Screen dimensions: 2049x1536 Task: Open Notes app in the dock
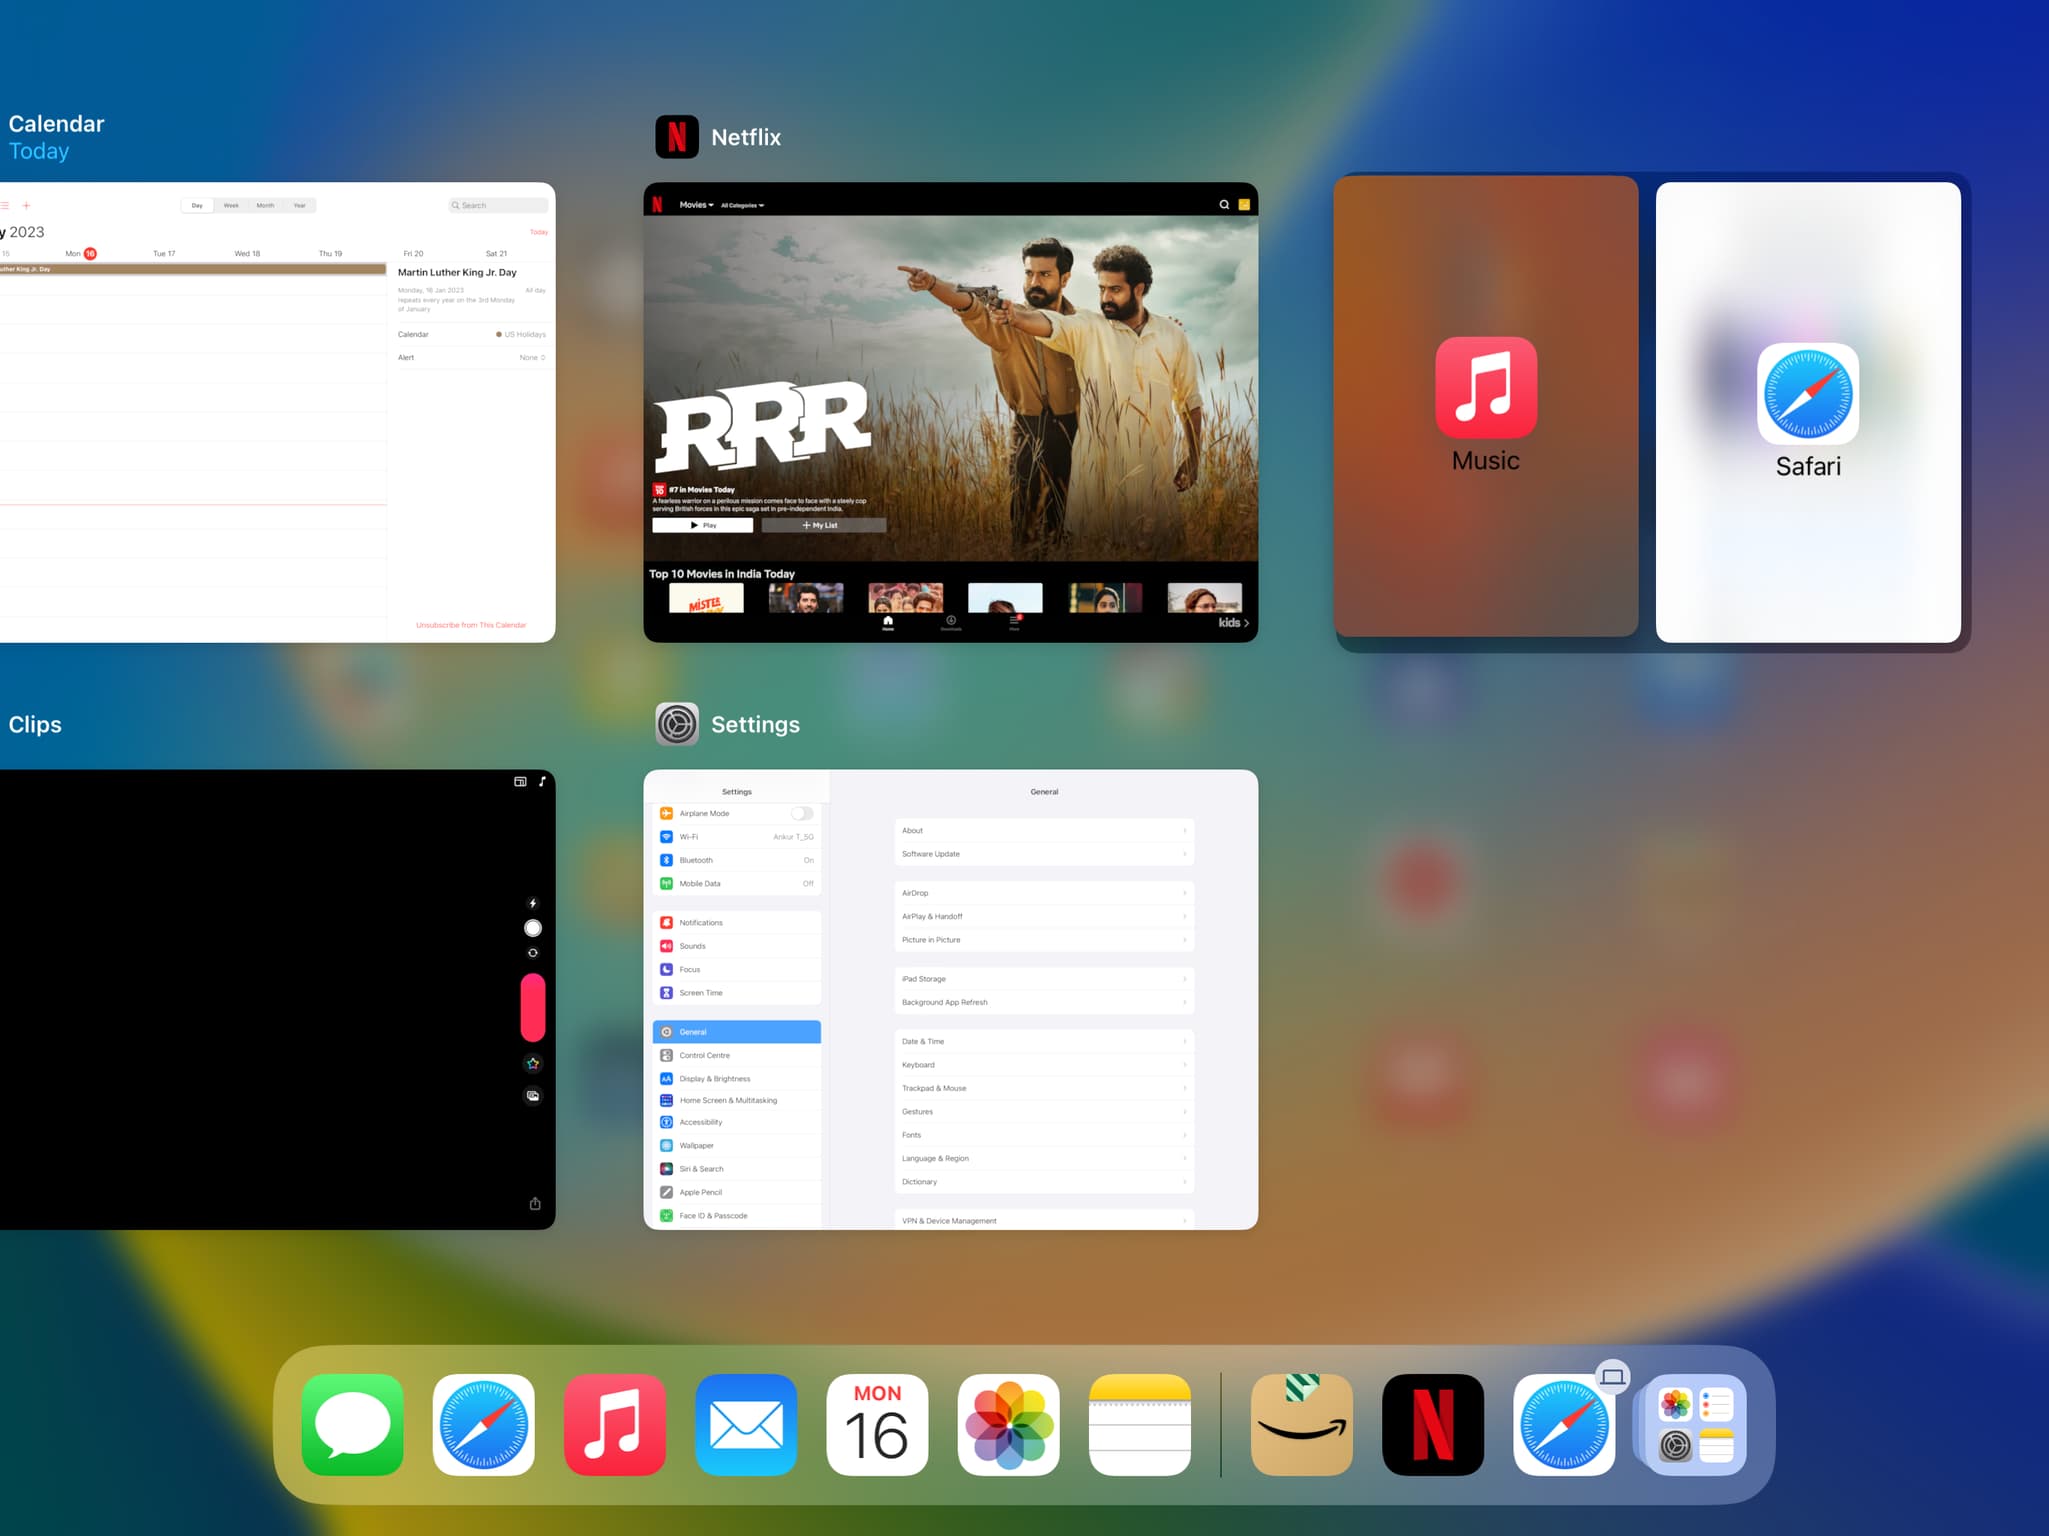1139,1424
